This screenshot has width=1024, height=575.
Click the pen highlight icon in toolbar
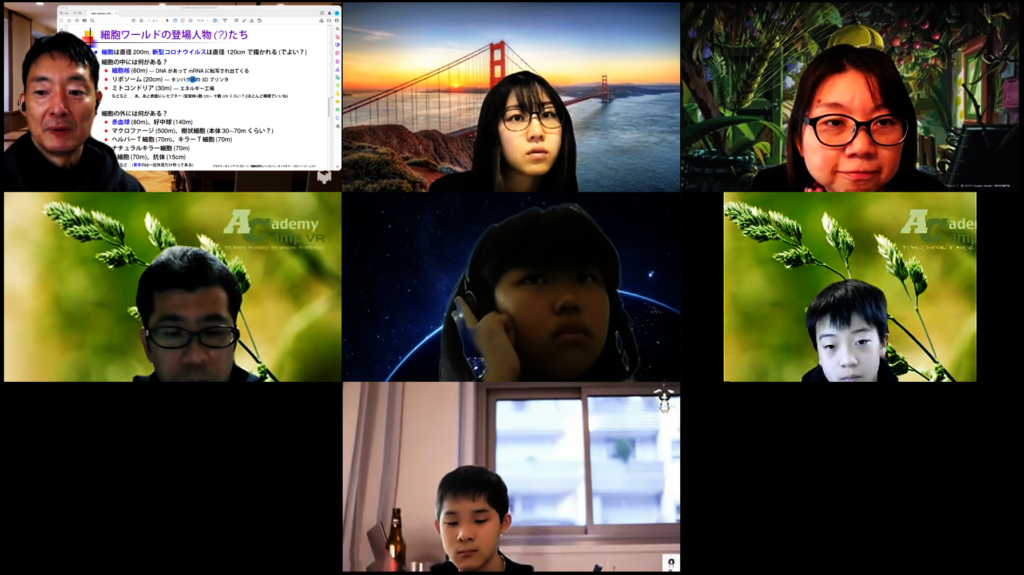point(244,21)
